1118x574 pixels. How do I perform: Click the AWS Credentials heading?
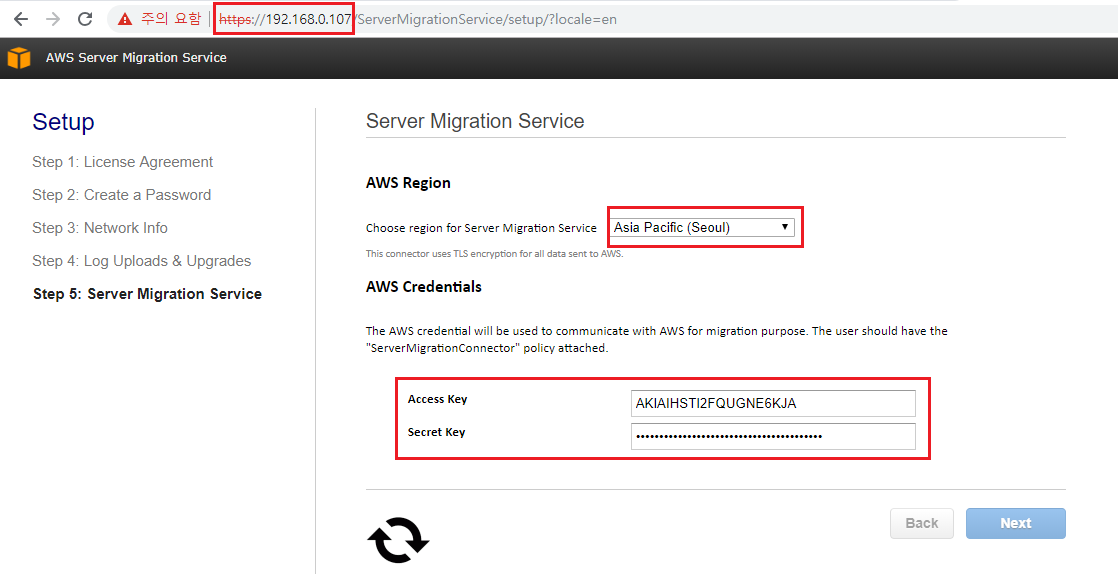[424, 287]
